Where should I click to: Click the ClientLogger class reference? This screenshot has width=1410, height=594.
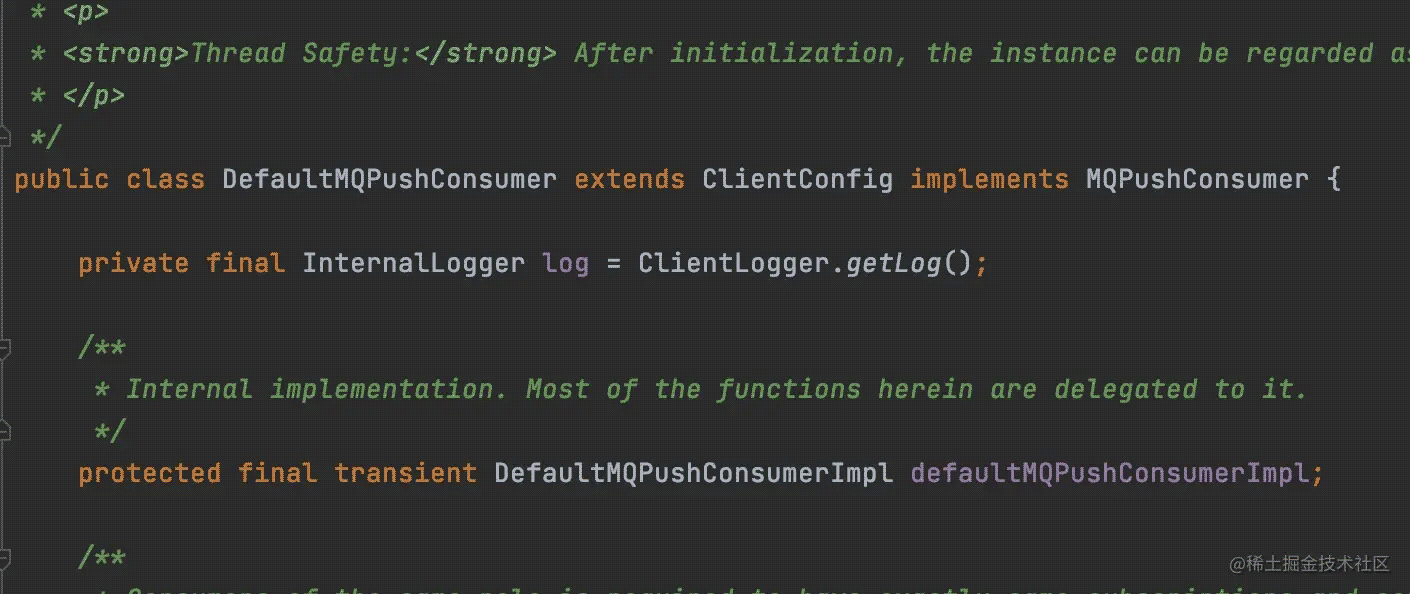(x=733, y=263)
